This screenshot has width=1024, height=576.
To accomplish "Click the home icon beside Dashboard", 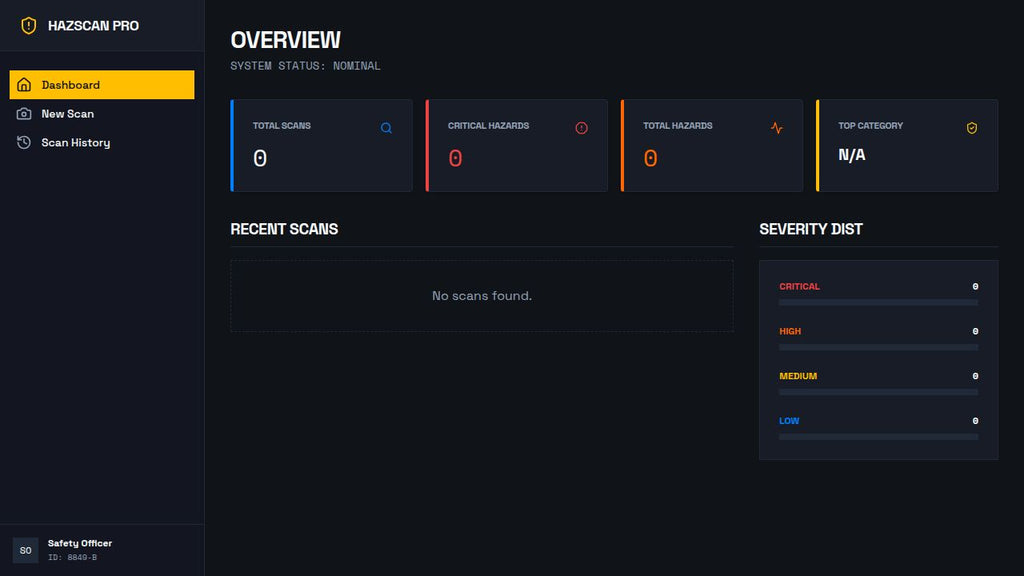I will pyautogui.click(x=24, y=85).
